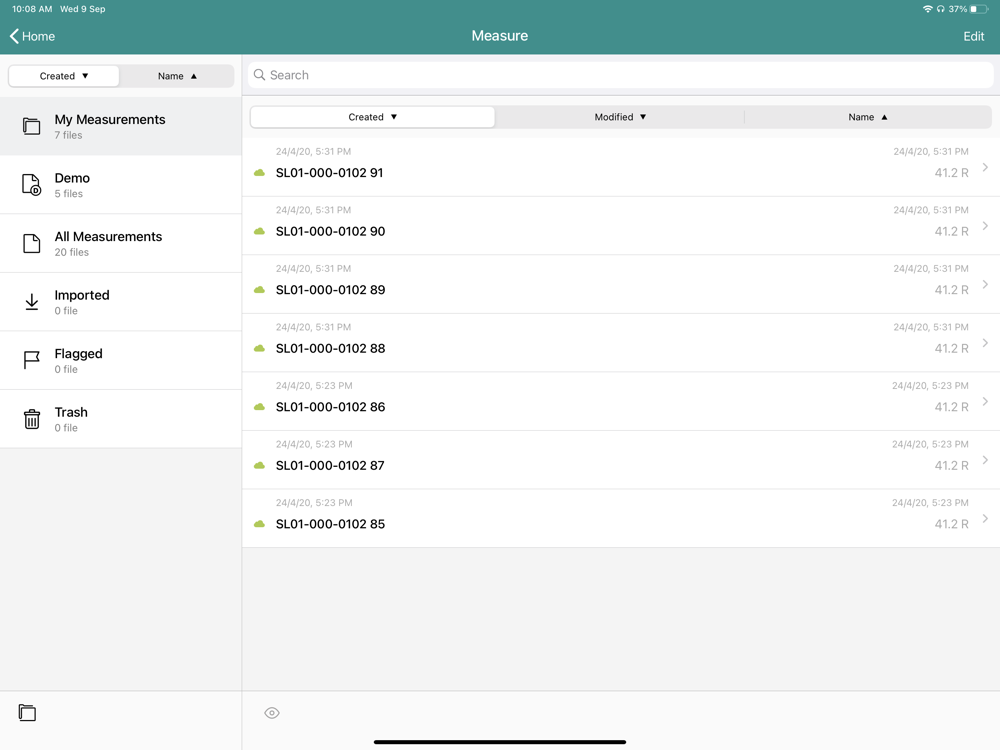Click the 41.2 R value of file 85
The image size is (1000, 750).
coord(952,524)
